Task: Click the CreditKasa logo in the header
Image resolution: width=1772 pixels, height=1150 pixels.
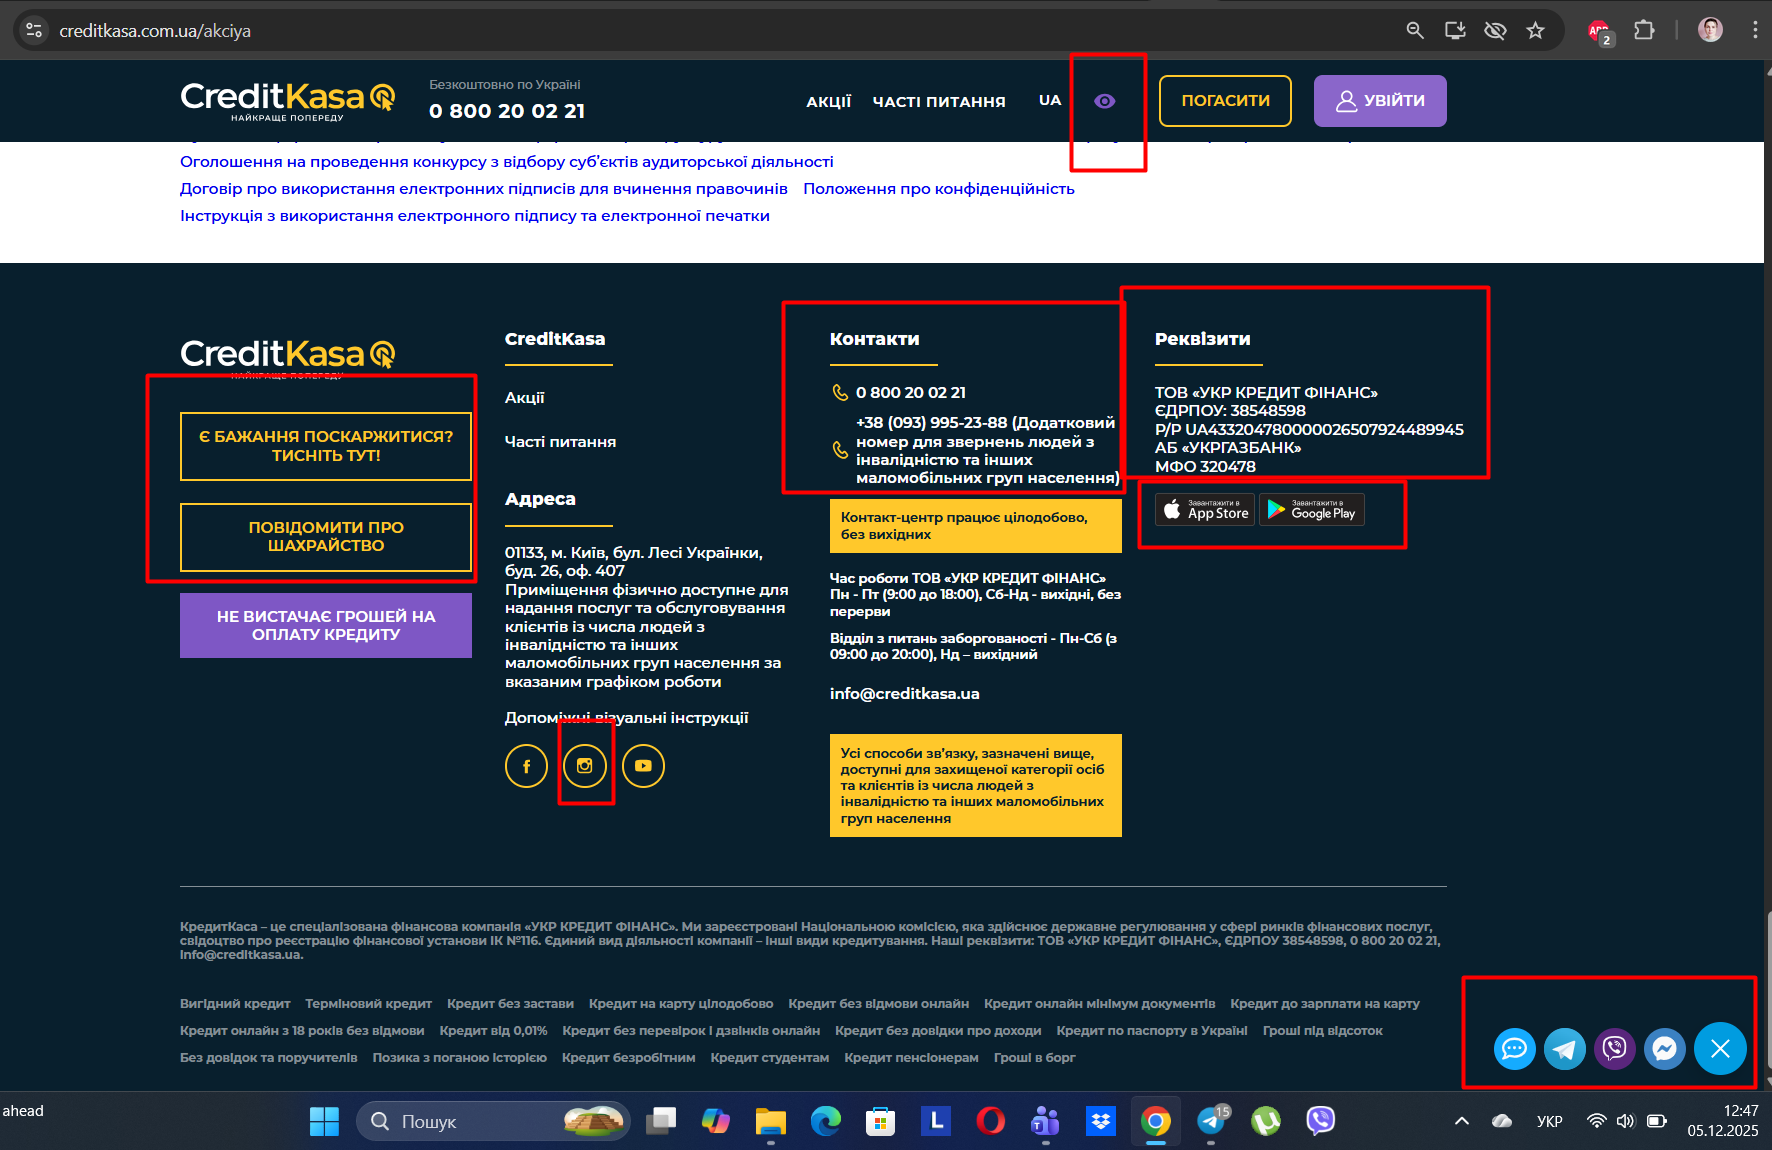Action: (x=288, y=100)
